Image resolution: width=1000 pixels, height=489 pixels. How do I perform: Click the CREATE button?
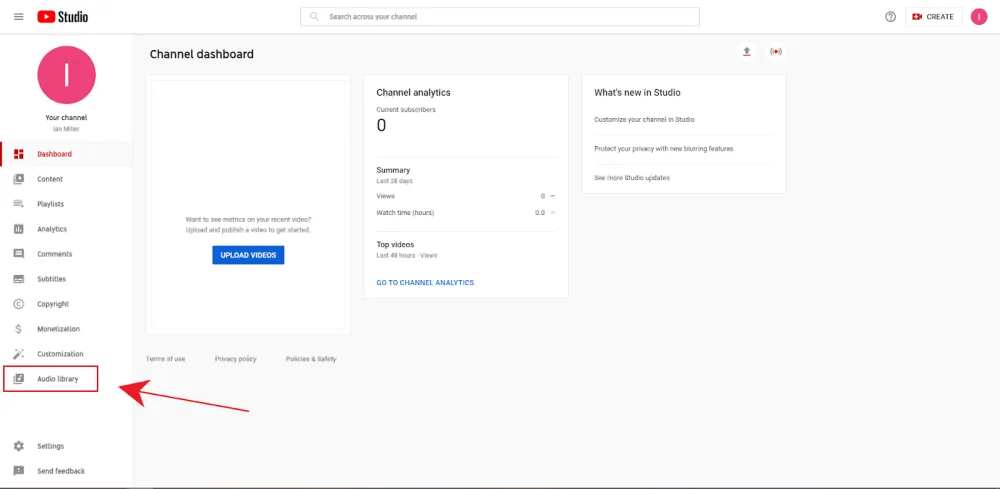point(932,17)
